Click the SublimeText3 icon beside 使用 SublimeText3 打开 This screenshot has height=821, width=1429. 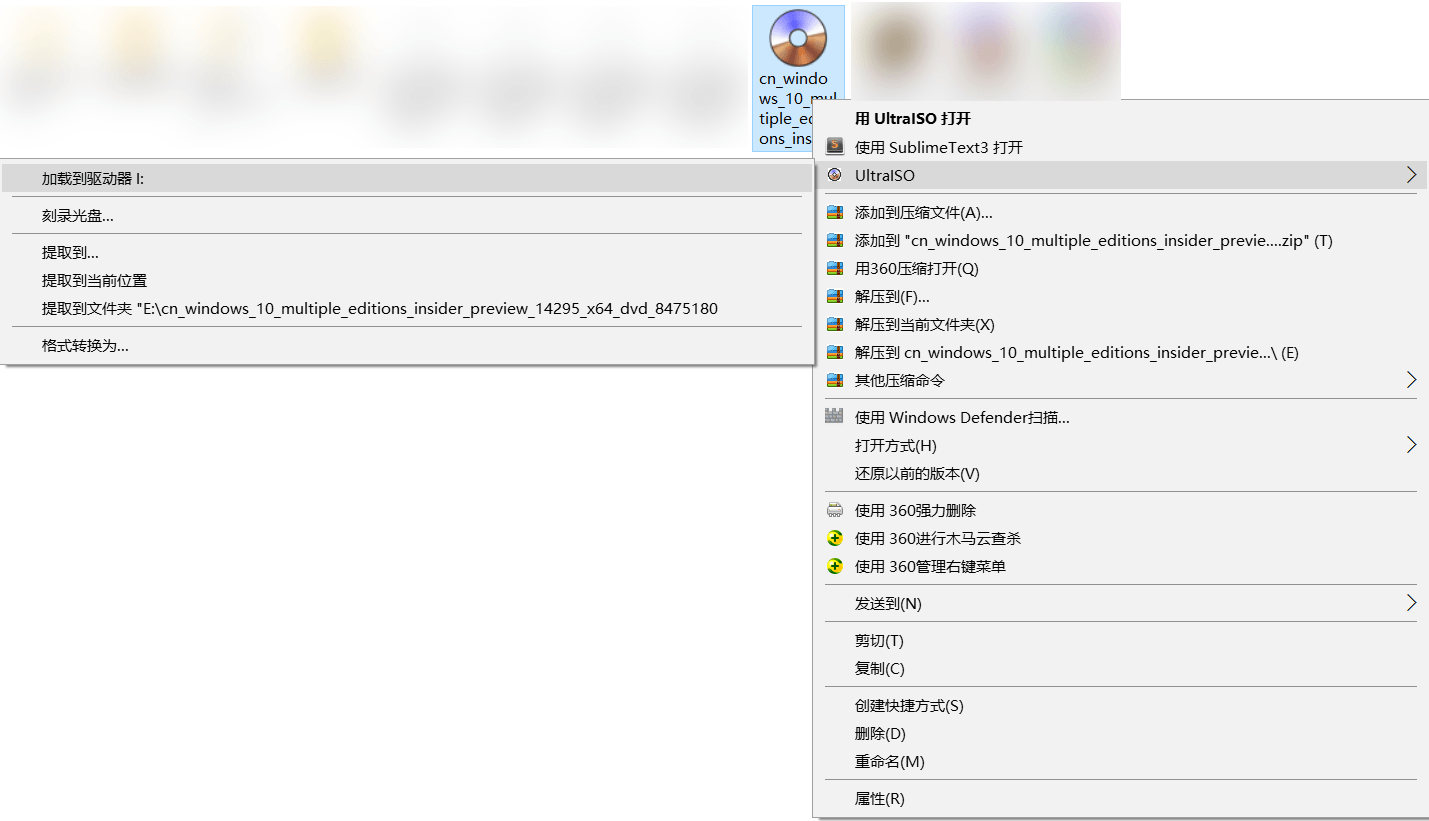(x=834, y=147)
